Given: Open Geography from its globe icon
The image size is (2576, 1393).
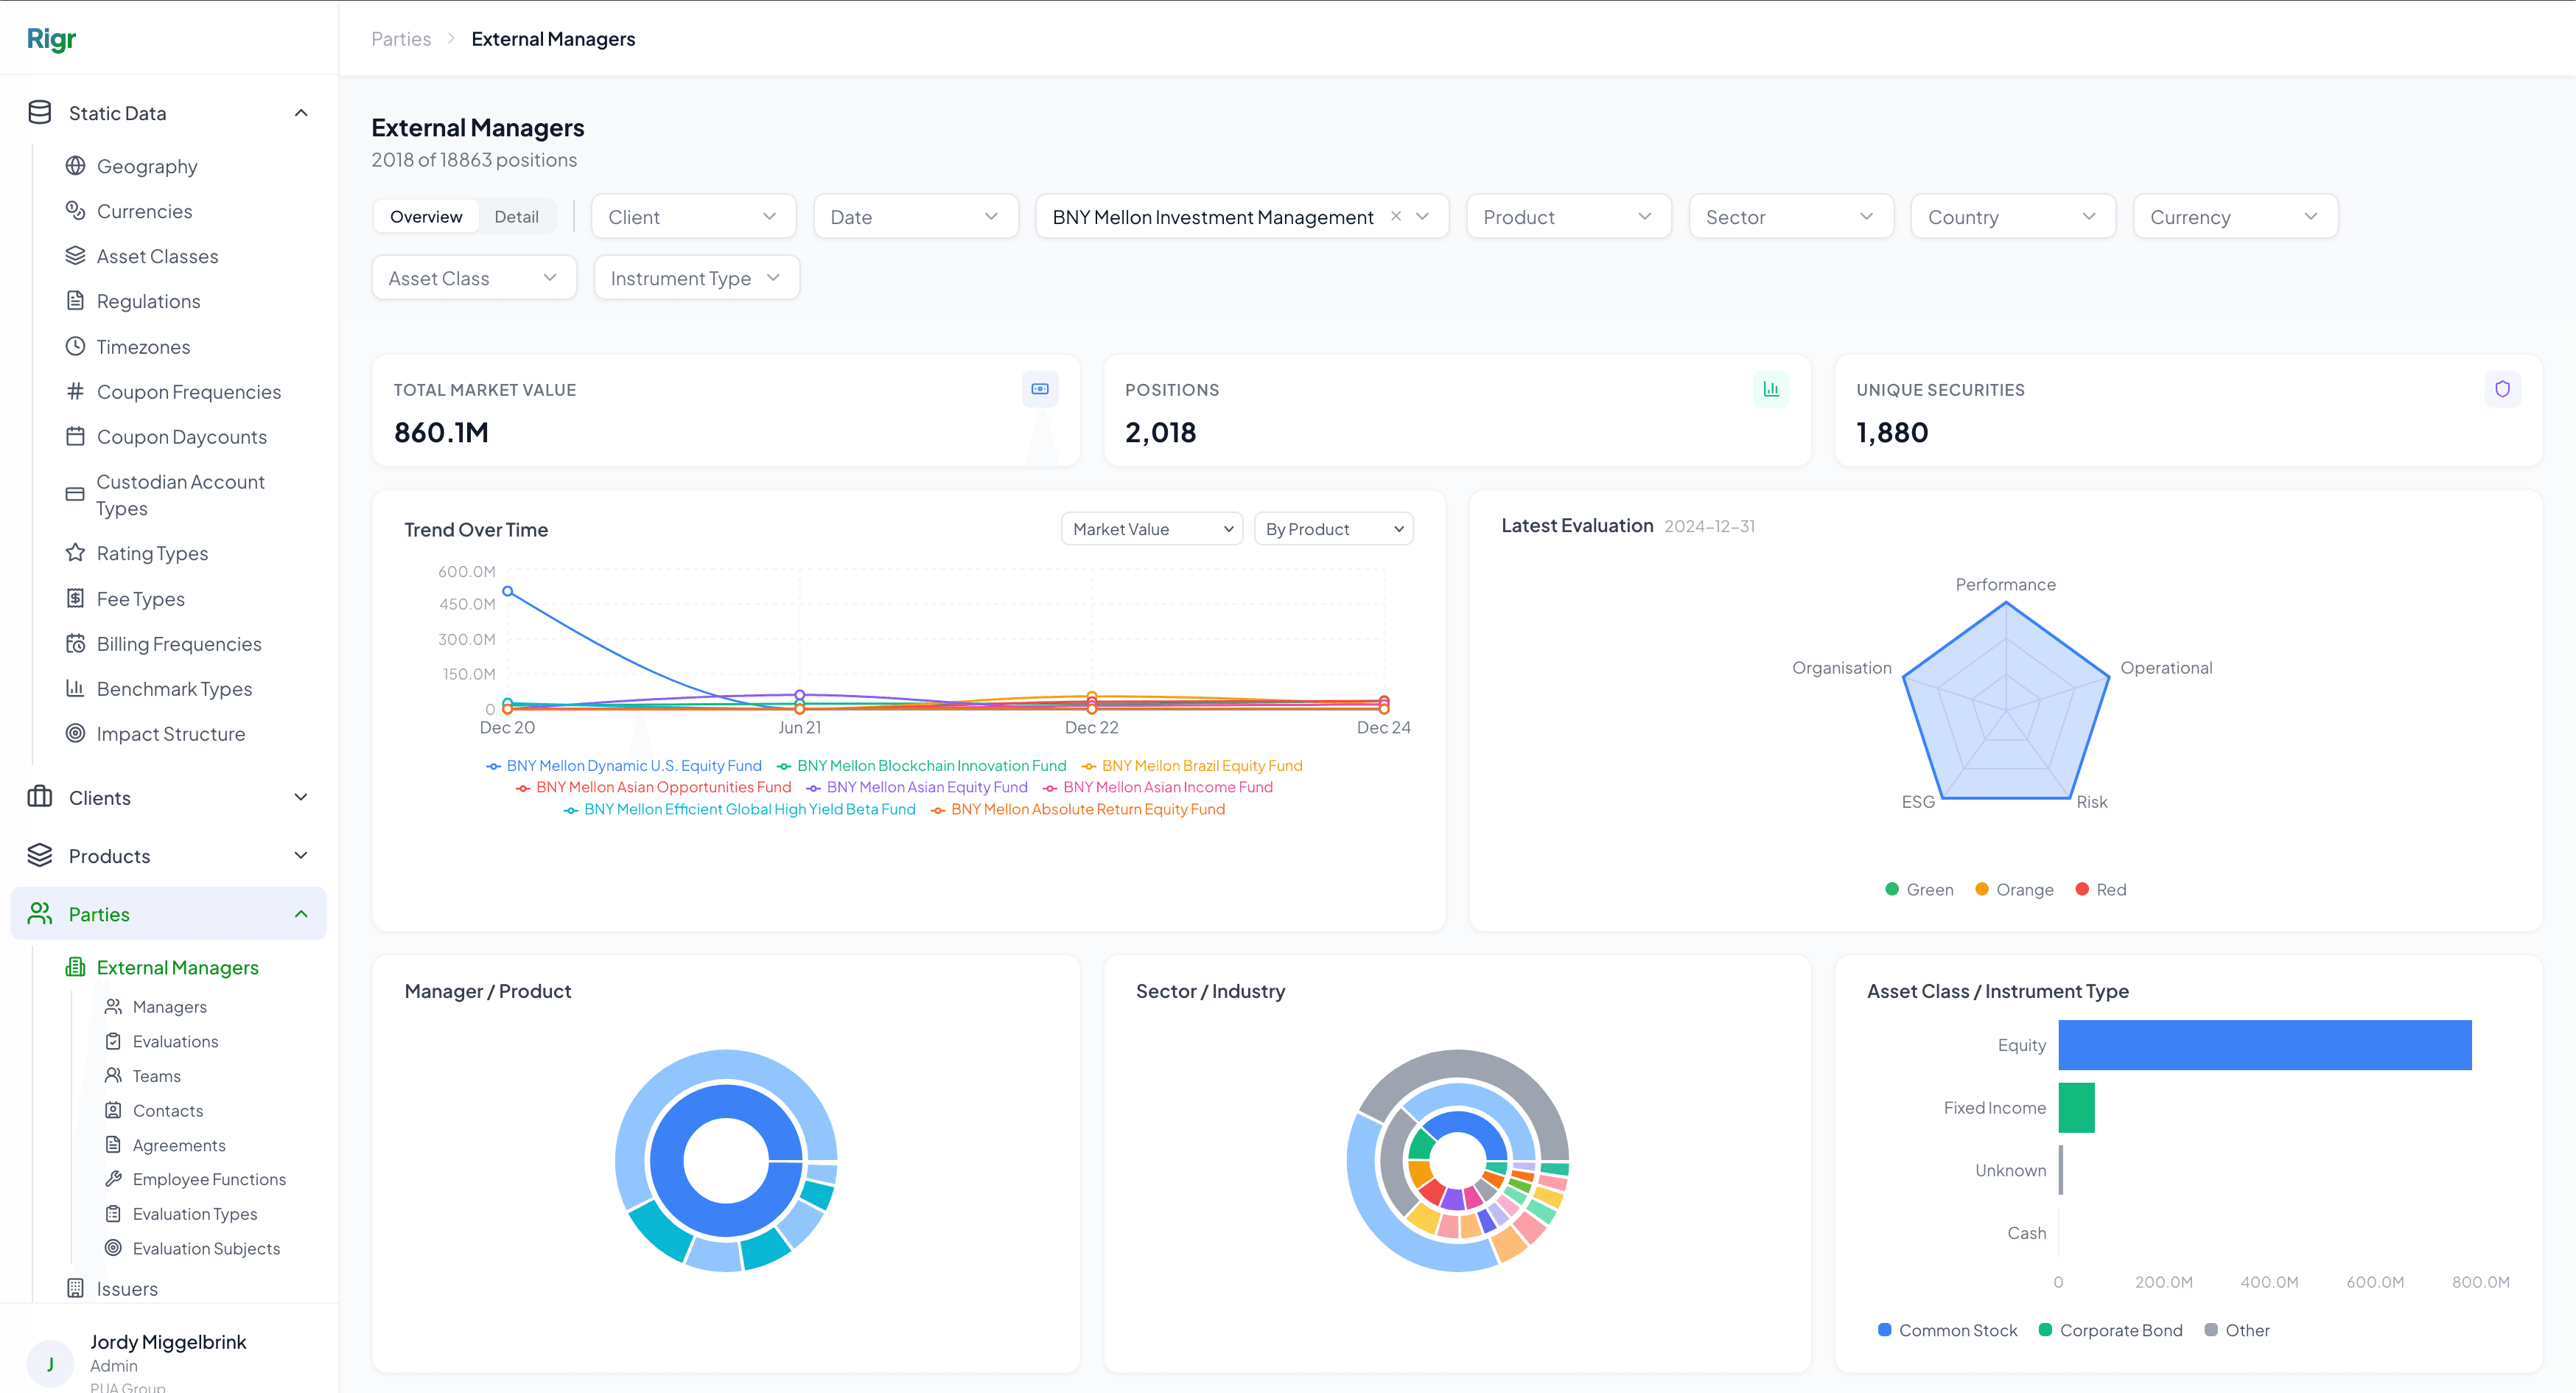Looking at the screenshot, I should point(75,166).
